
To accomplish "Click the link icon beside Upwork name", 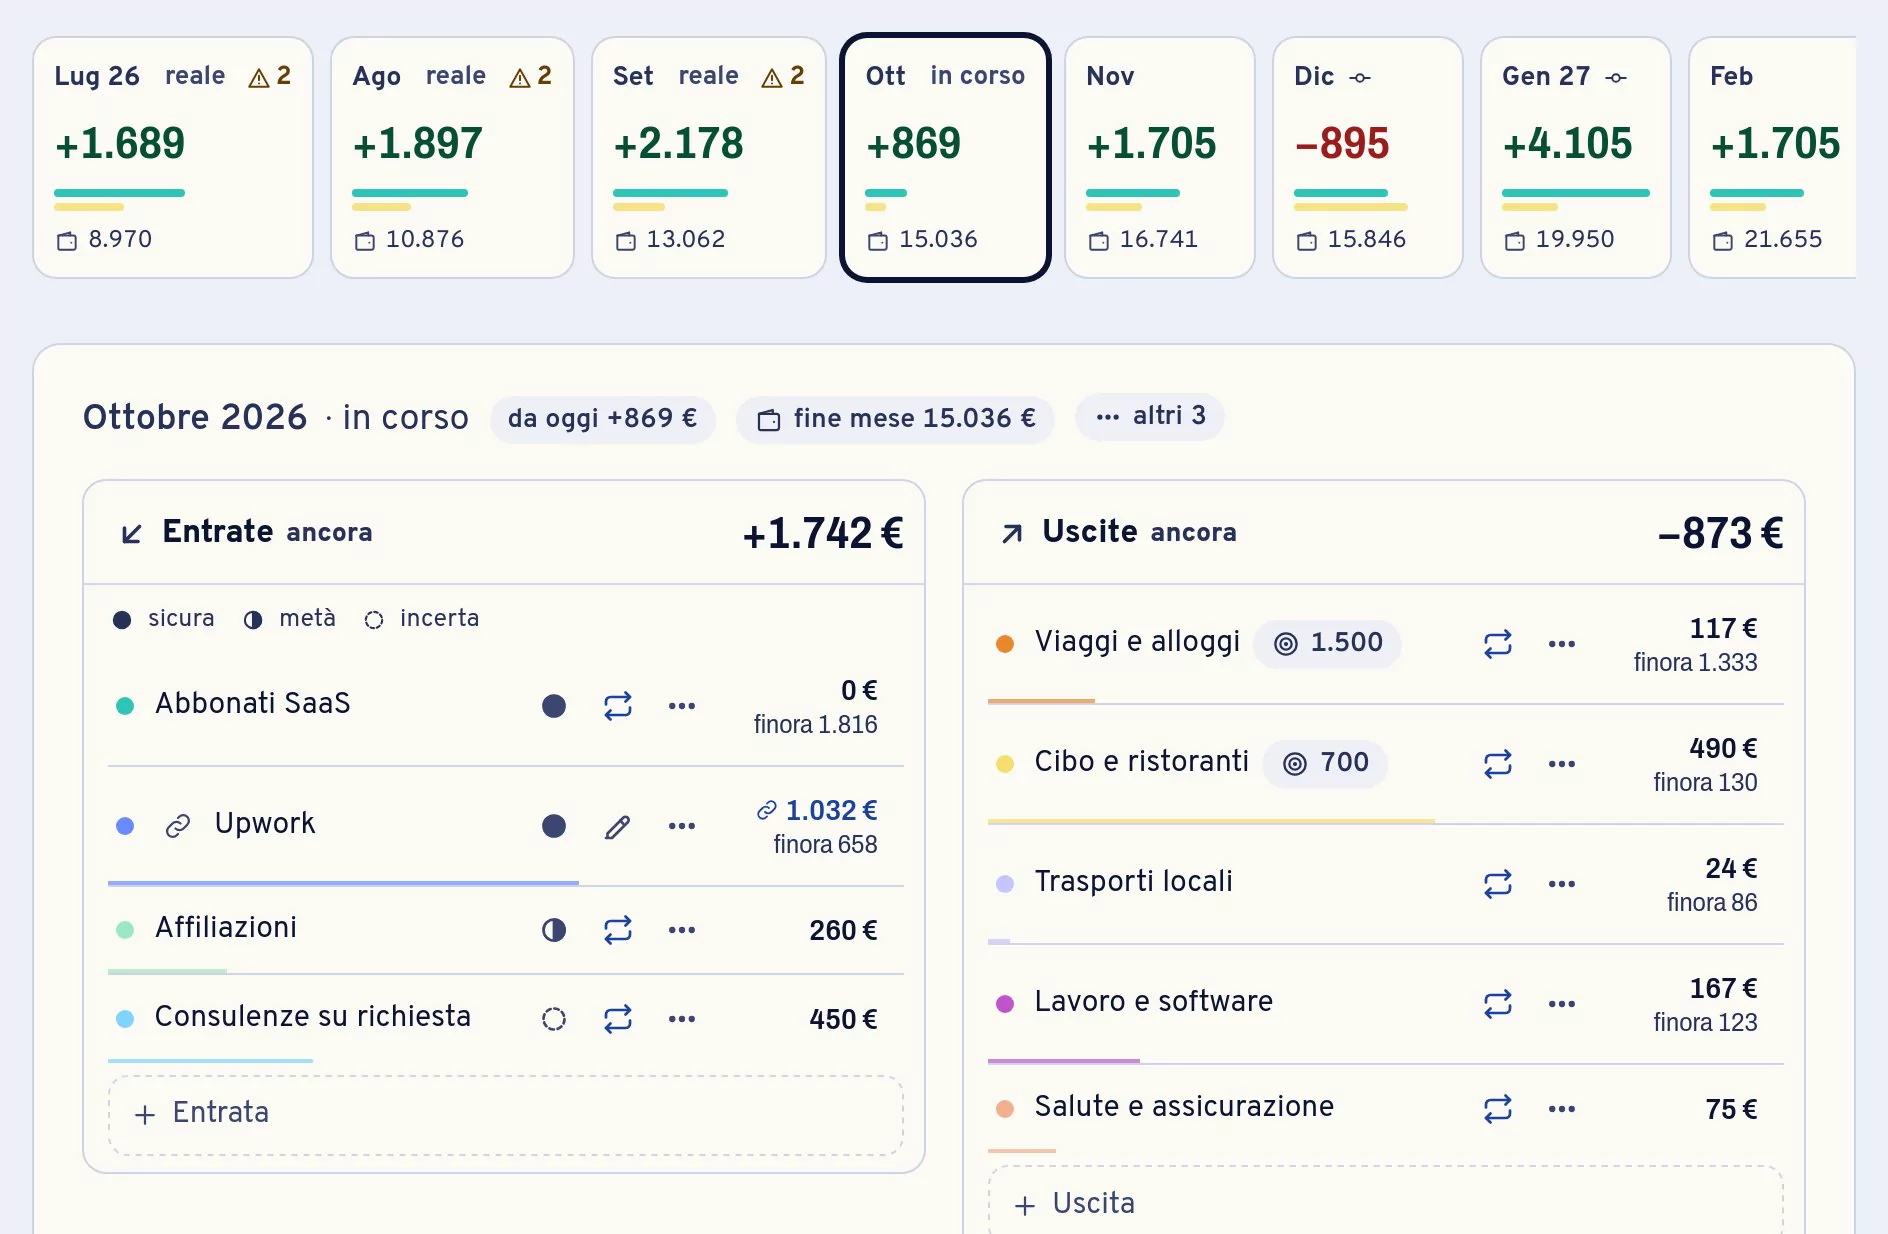I will pos(178,826).
